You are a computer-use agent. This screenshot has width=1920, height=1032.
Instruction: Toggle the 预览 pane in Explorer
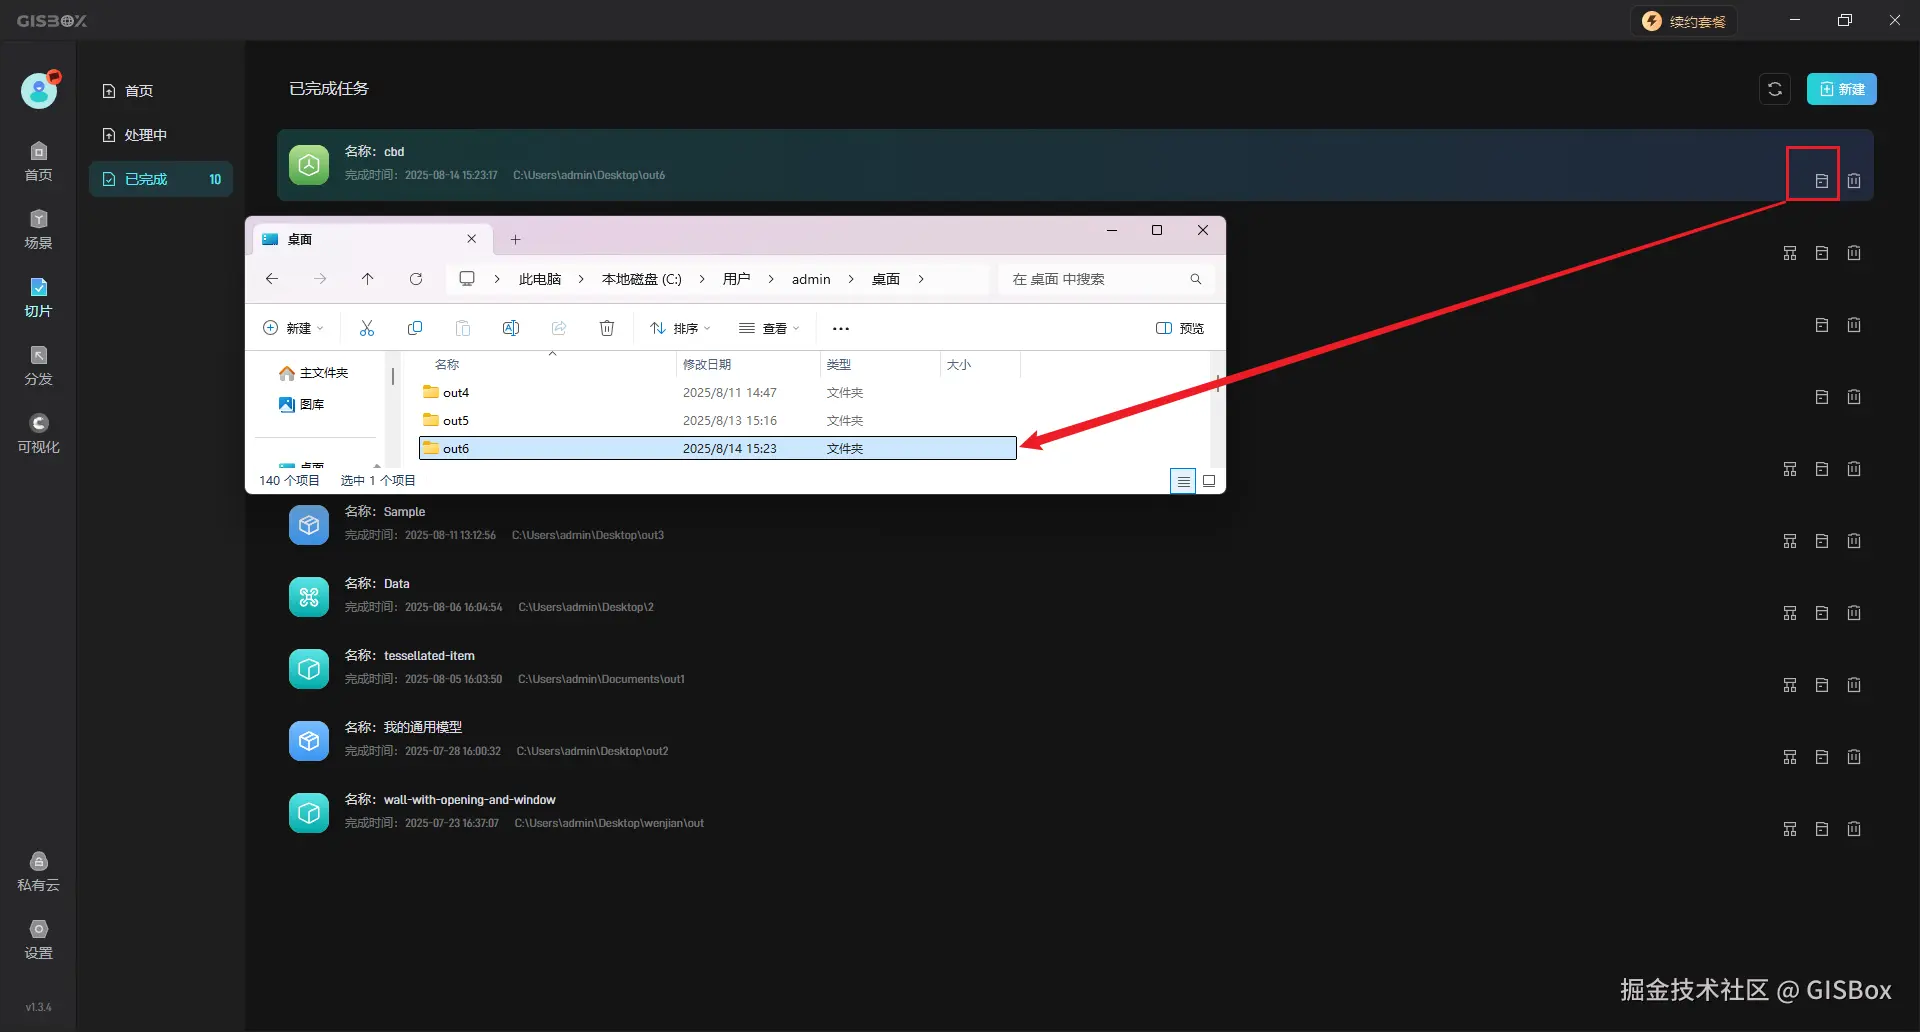(x=1180, y=328)
